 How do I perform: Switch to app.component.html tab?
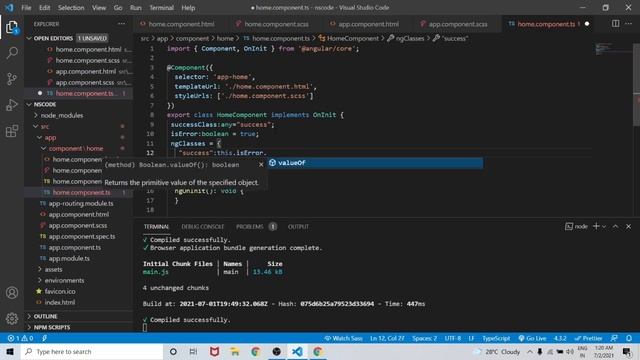click(x=369, y=24)
